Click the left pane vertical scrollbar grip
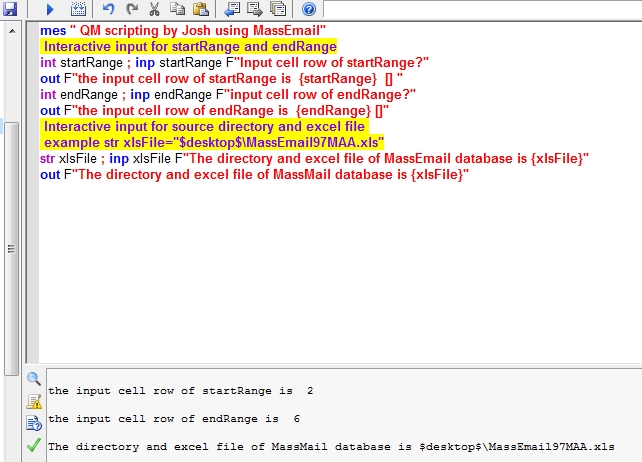 pos(12,249)
